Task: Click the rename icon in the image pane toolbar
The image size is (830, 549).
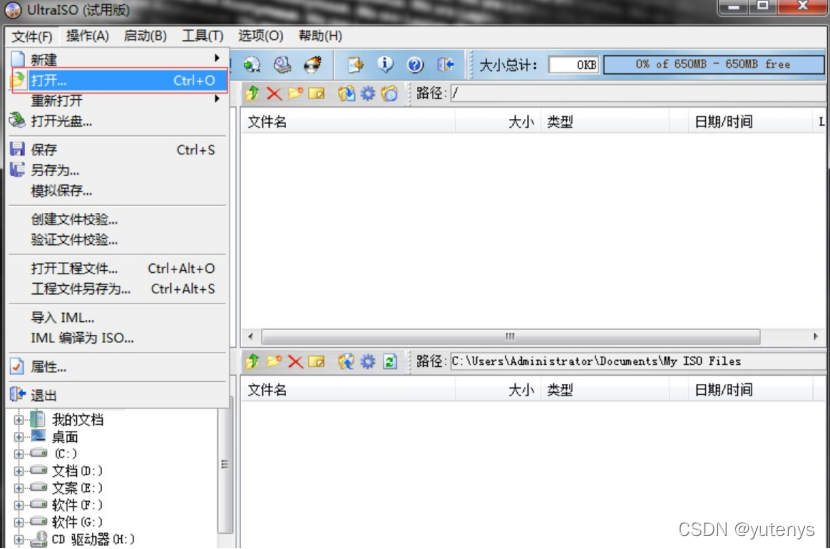Action: 317,94
